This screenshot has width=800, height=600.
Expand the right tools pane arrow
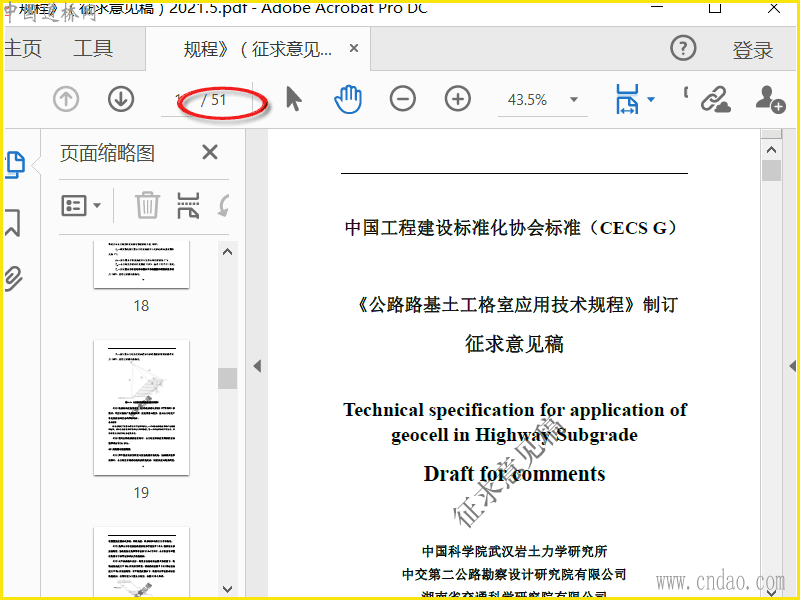click(792, 366)
